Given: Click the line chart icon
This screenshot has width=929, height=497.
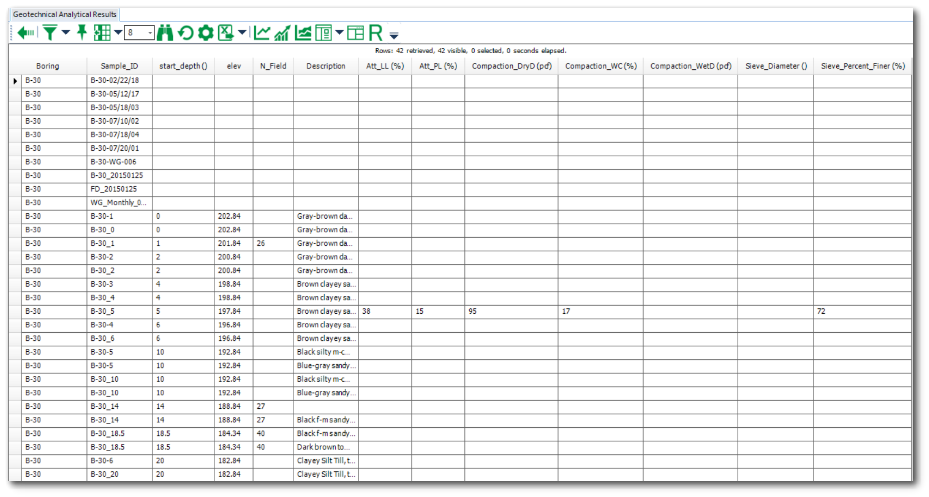Looking at the screenshot, I should click(262, 33).
